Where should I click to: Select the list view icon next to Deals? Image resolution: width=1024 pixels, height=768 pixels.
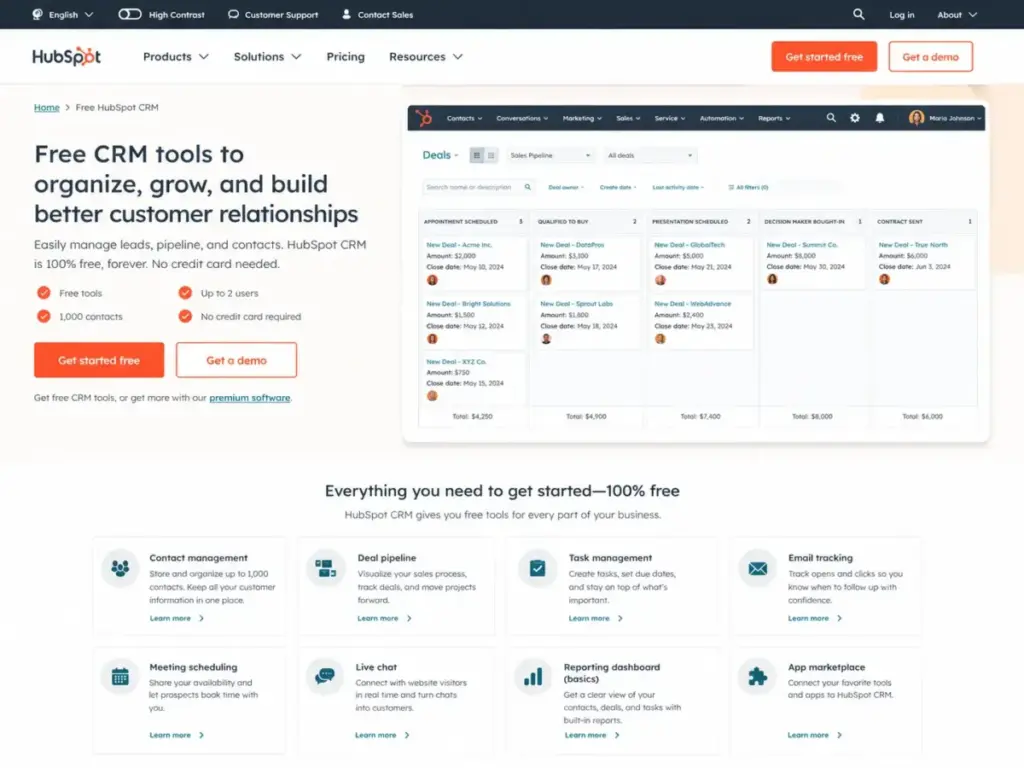[491, 155]
